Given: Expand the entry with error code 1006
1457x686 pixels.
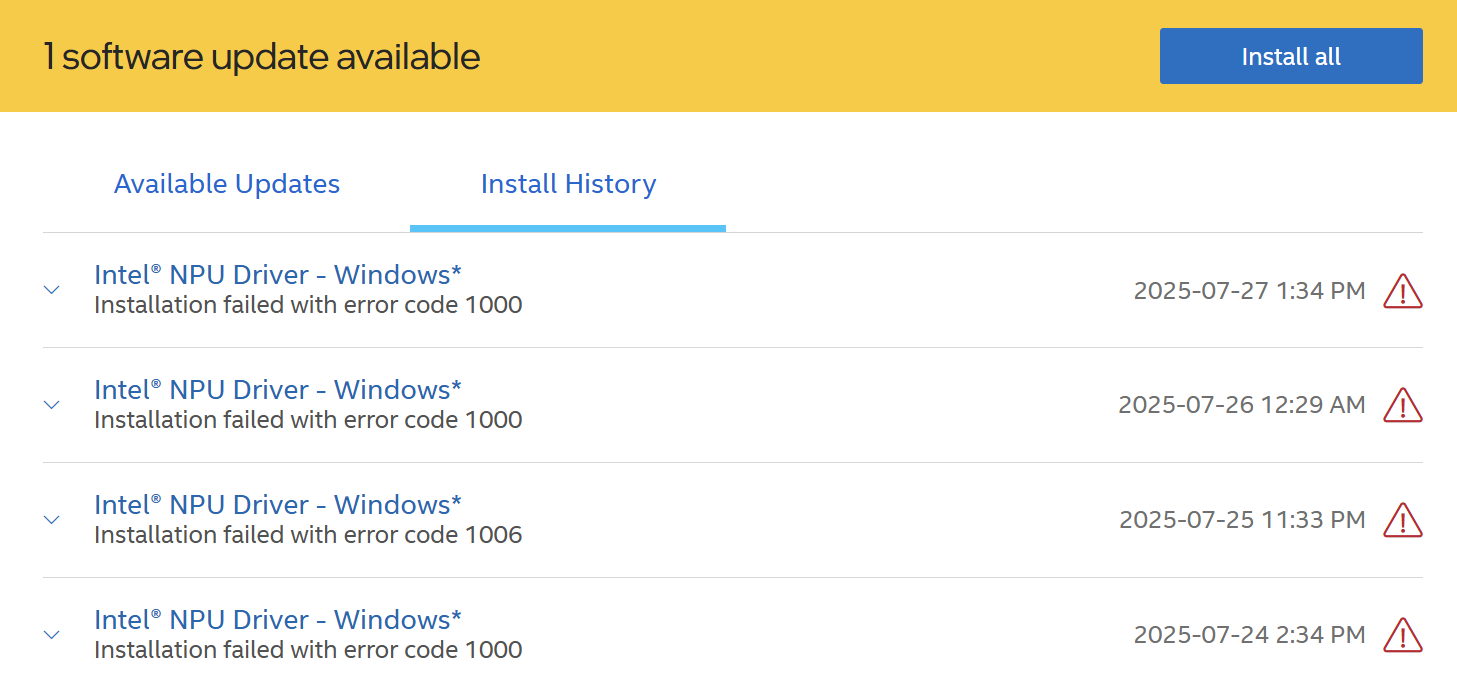Looking at the screenshot, I should tap(51, 520).
